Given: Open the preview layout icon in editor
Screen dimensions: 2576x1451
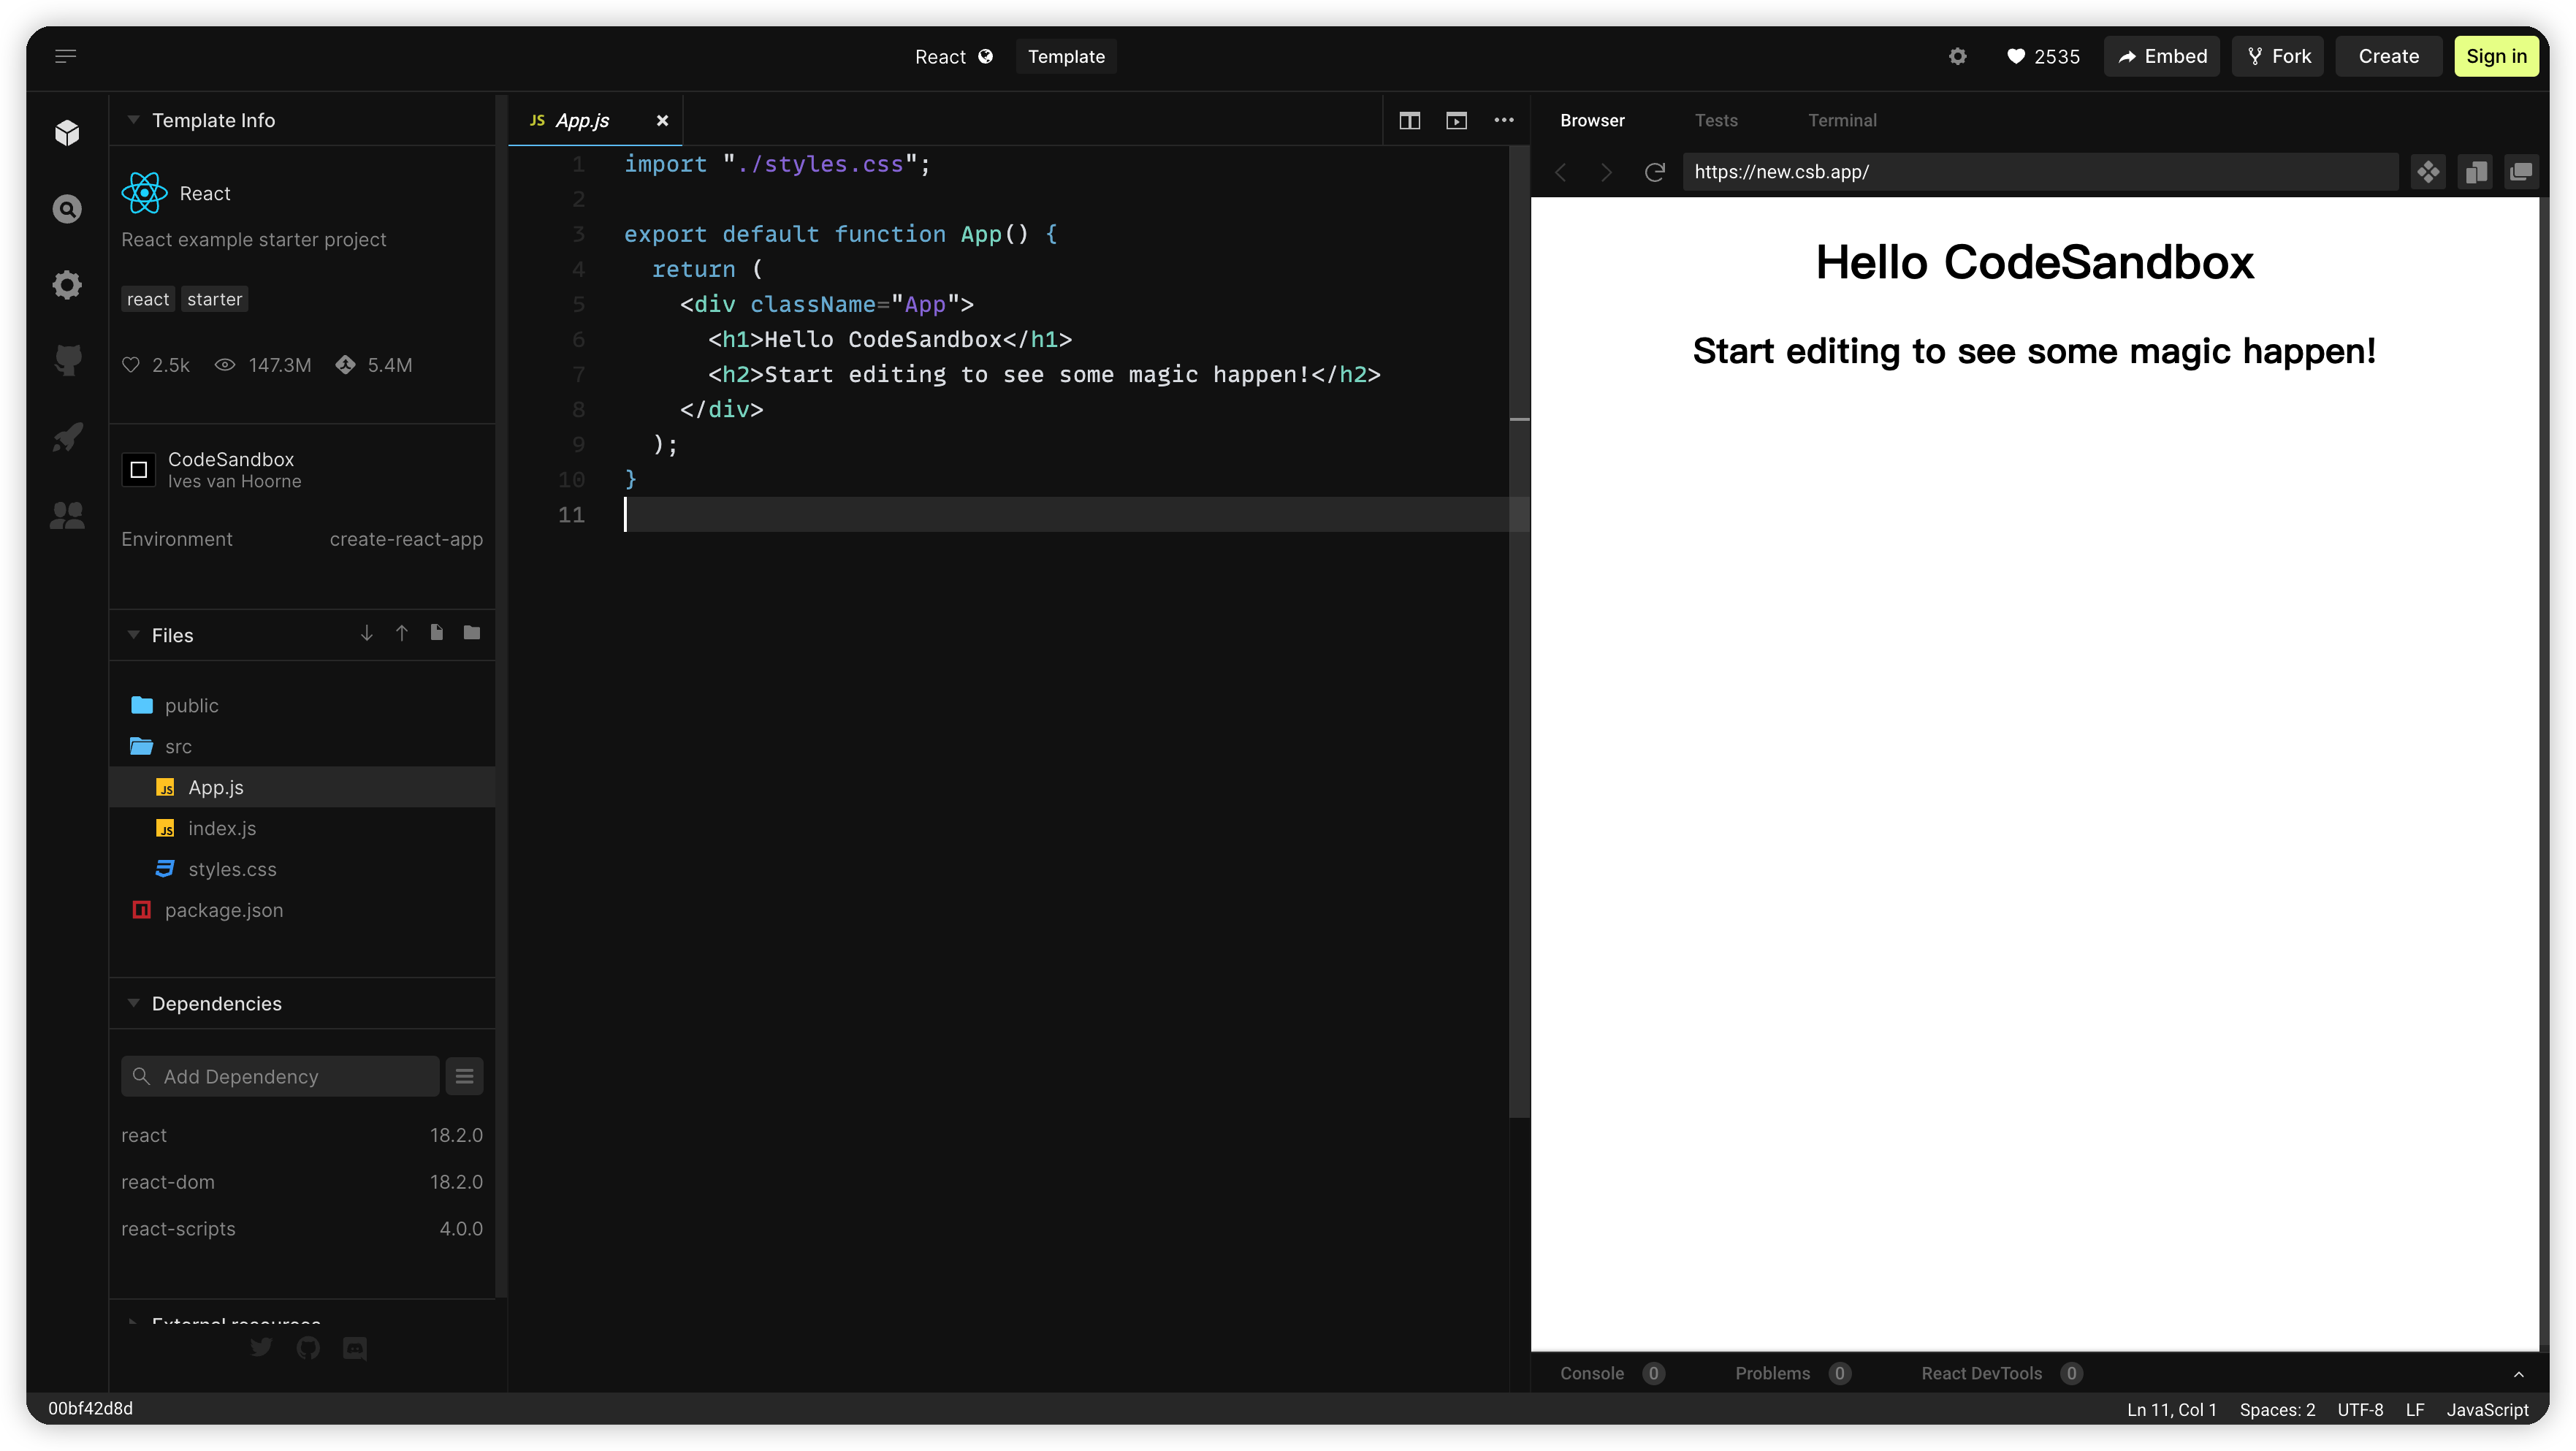Looking at the screenshot, I should 1457,121.
